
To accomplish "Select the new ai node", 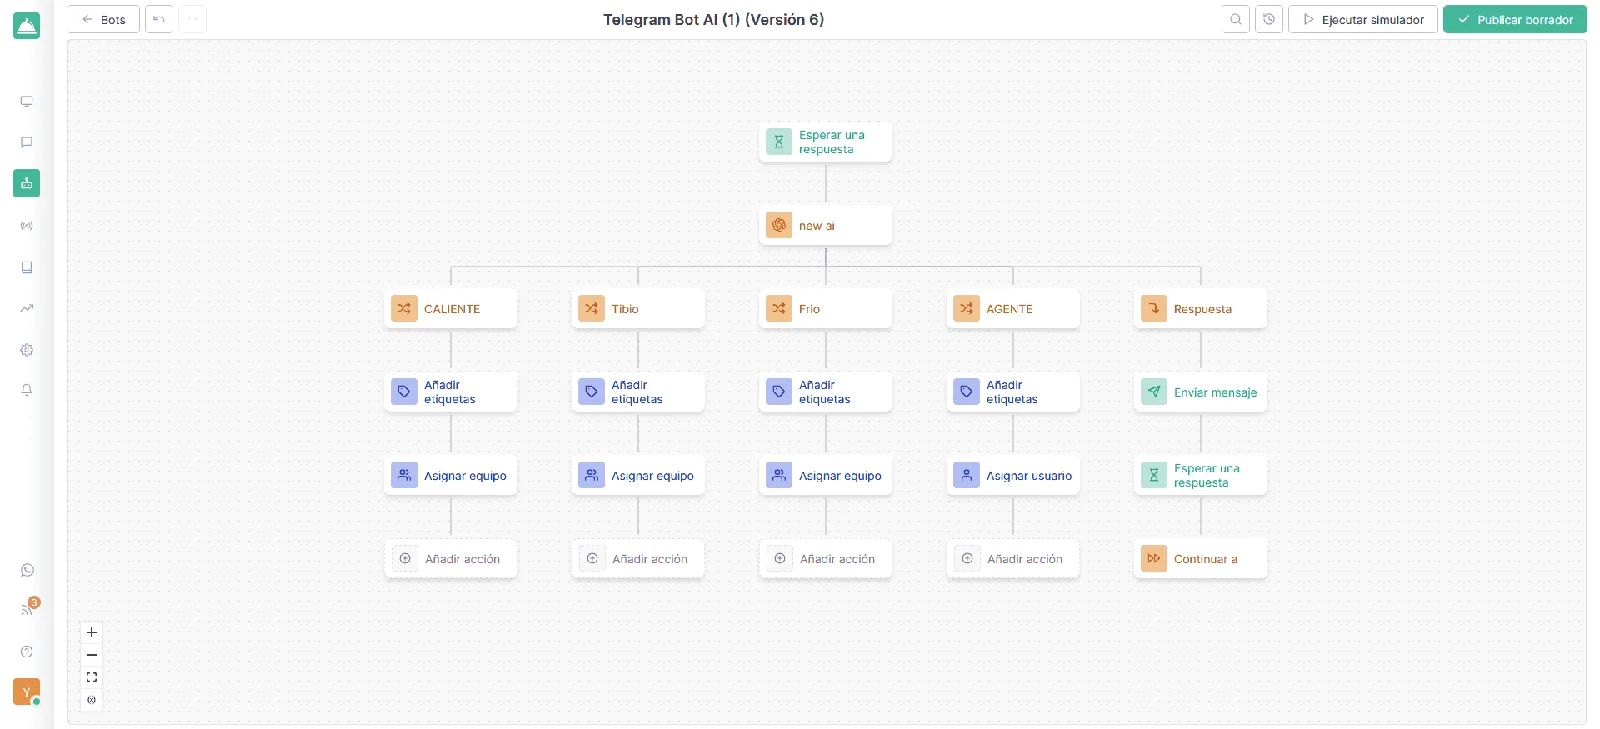I will [x=826, y=226].
